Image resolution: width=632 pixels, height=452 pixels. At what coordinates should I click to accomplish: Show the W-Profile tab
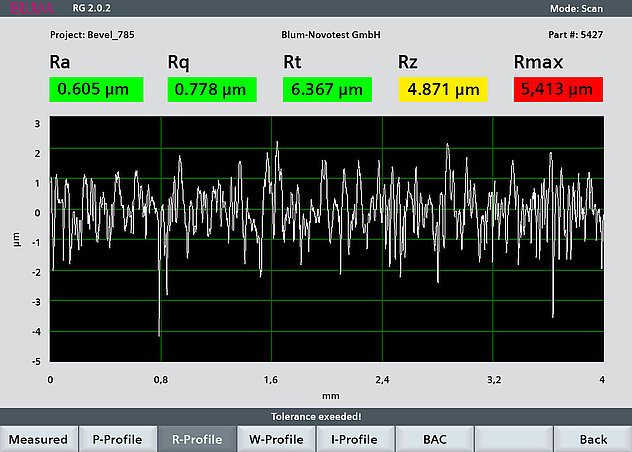coord(275,439)
